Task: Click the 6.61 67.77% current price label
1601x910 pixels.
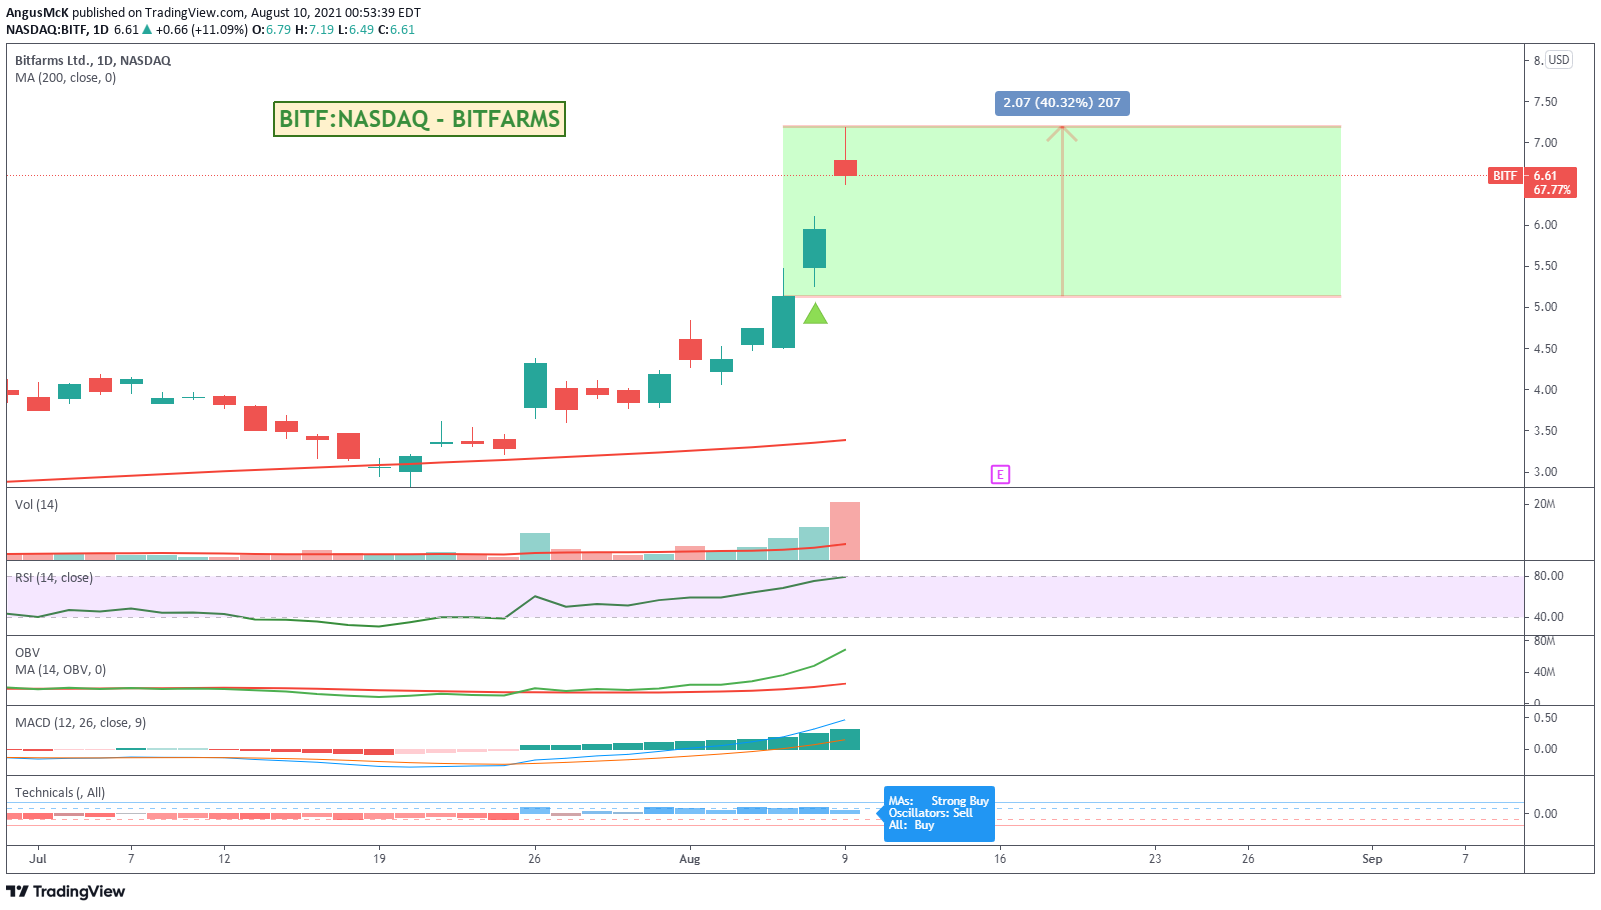Action: tap(1551, 182)
